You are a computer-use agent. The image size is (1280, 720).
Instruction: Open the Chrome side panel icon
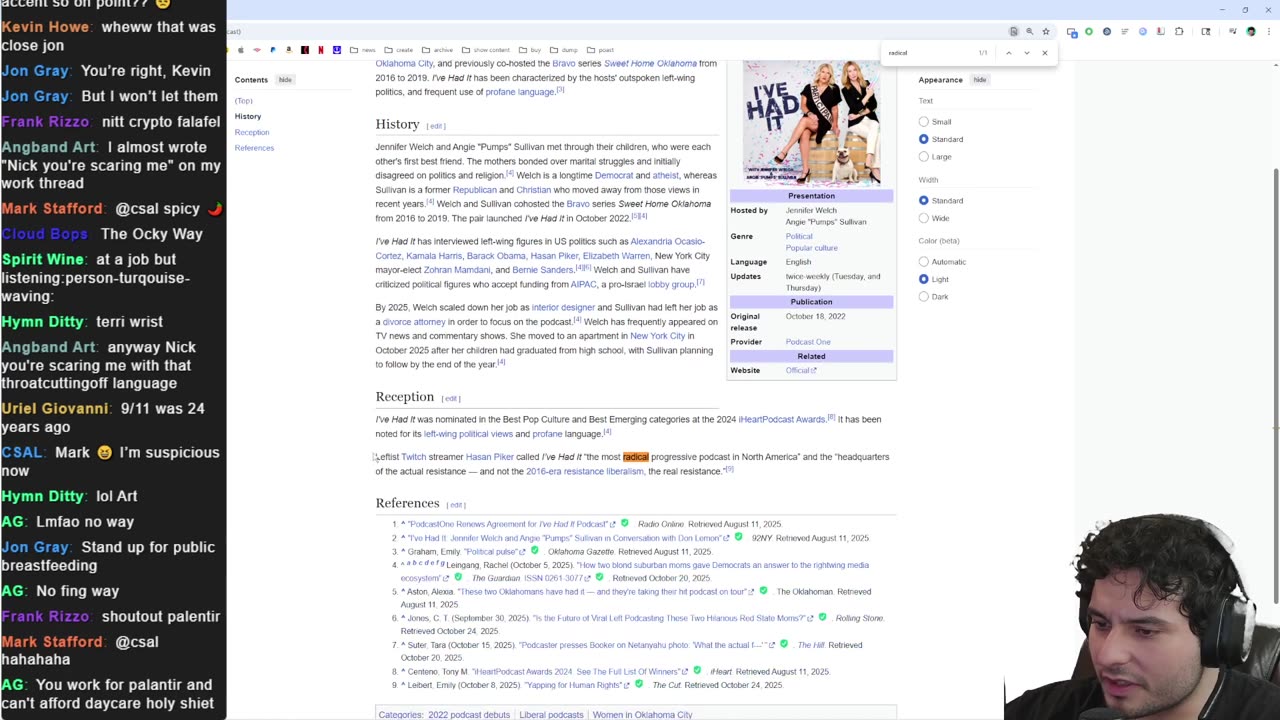[1206, 31]
